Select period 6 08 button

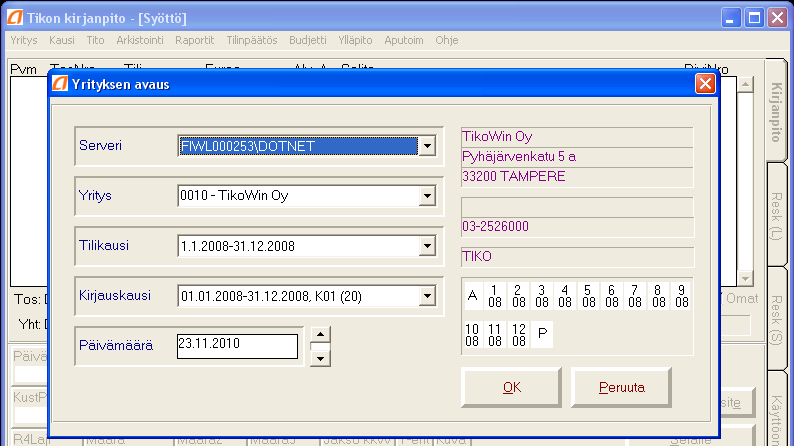(612, 296)
